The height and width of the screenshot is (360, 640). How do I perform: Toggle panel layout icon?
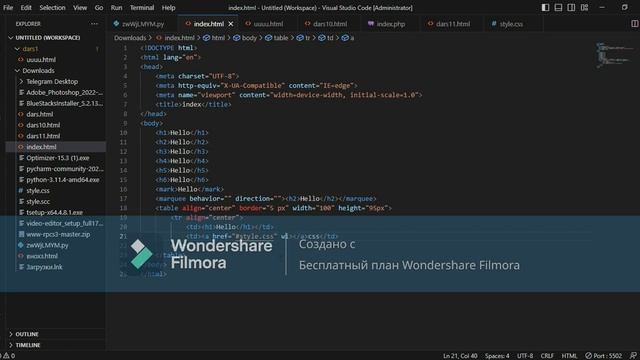(x=558, y=8)
